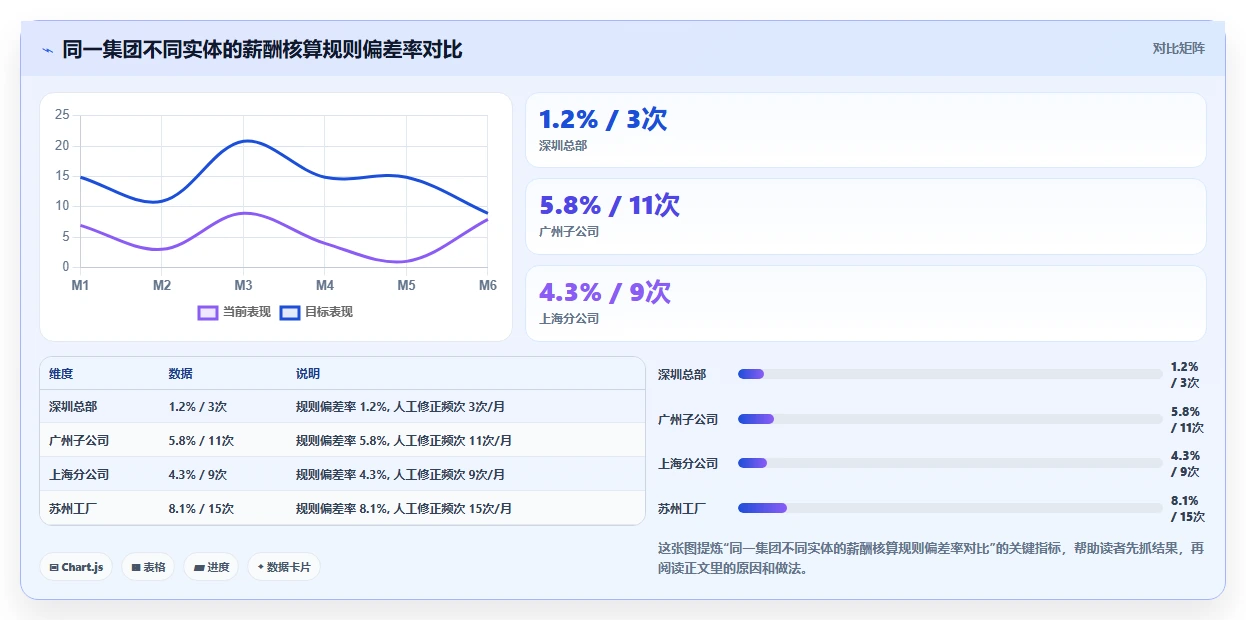Click the lightning icon beside the title
1246x620 pixels.
point(48,50)
